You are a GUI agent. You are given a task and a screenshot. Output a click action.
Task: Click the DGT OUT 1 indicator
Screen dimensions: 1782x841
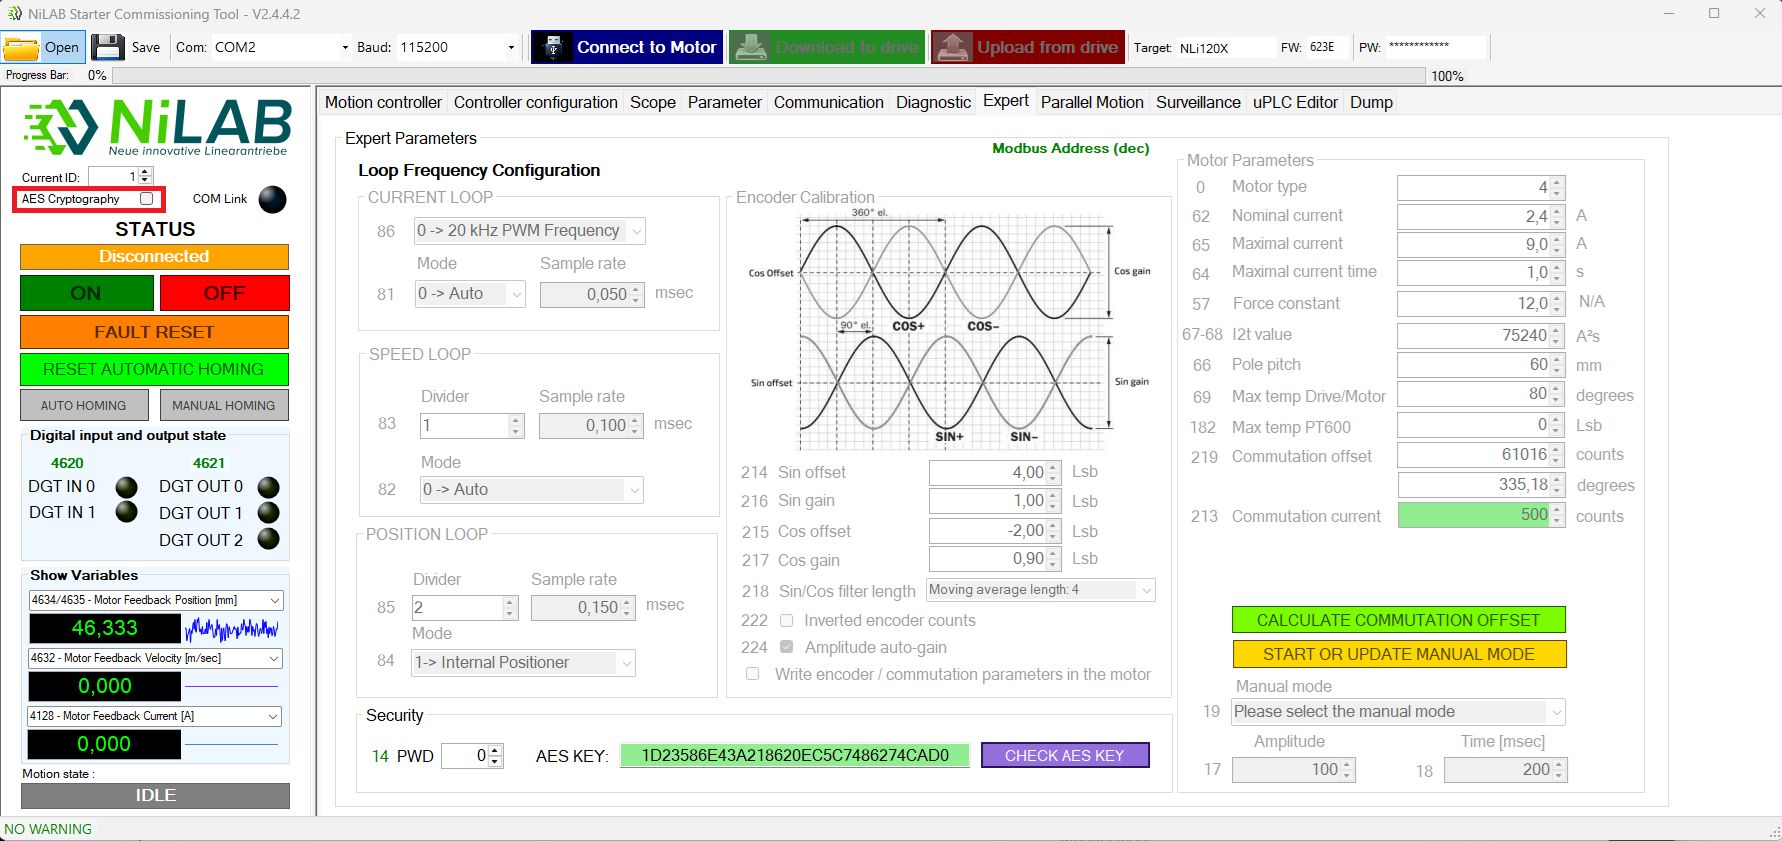tap(268, 513)
